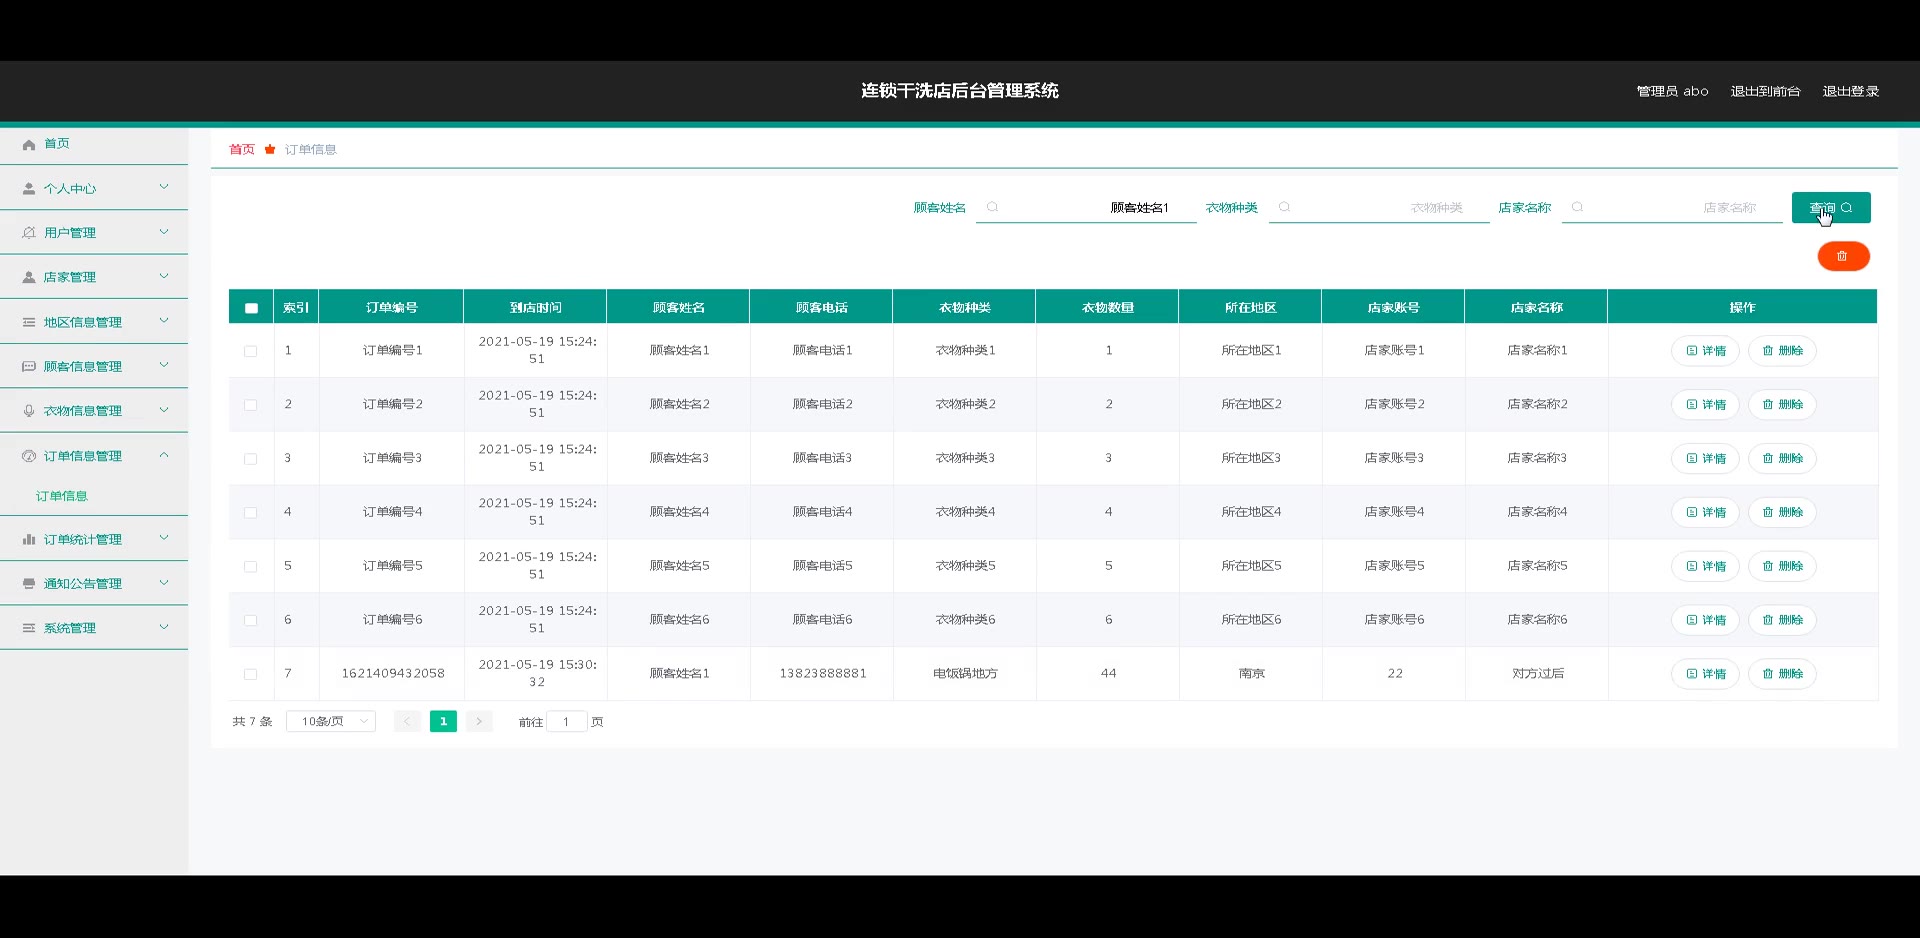Select 订单信息 submenu item

point(62,496)
